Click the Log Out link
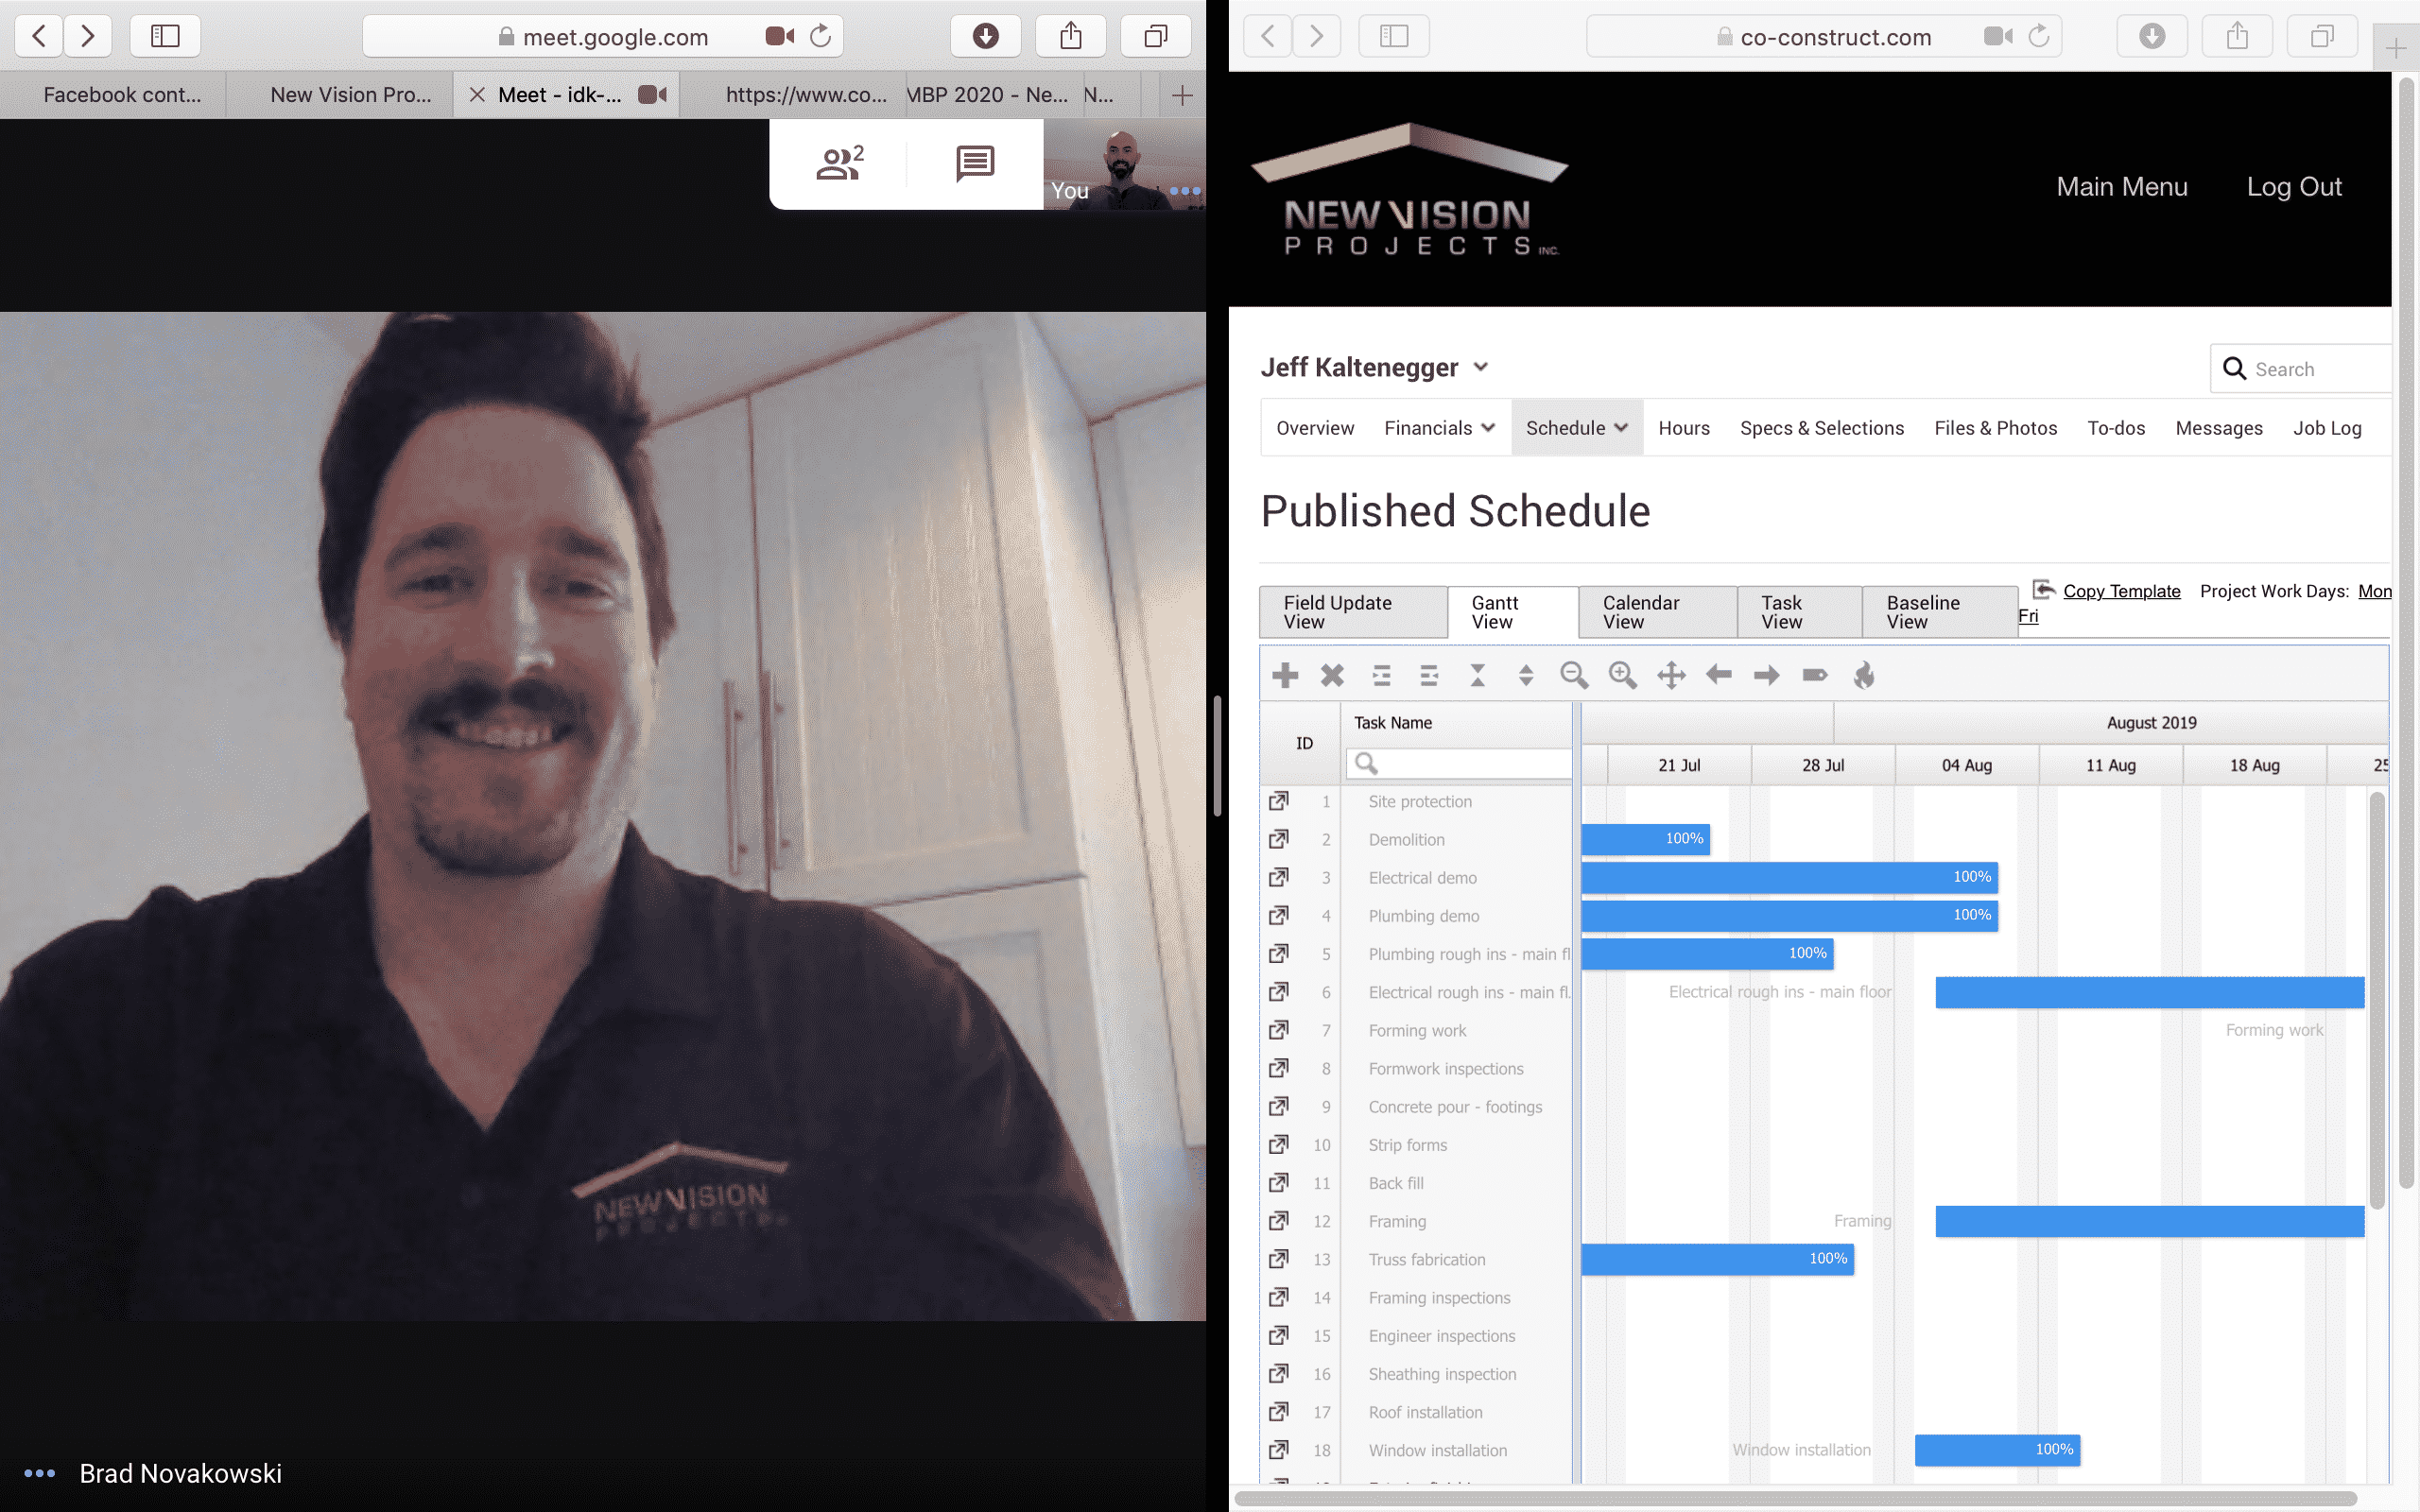Screen dimensions: 2420x1512 coord(2293,187)
